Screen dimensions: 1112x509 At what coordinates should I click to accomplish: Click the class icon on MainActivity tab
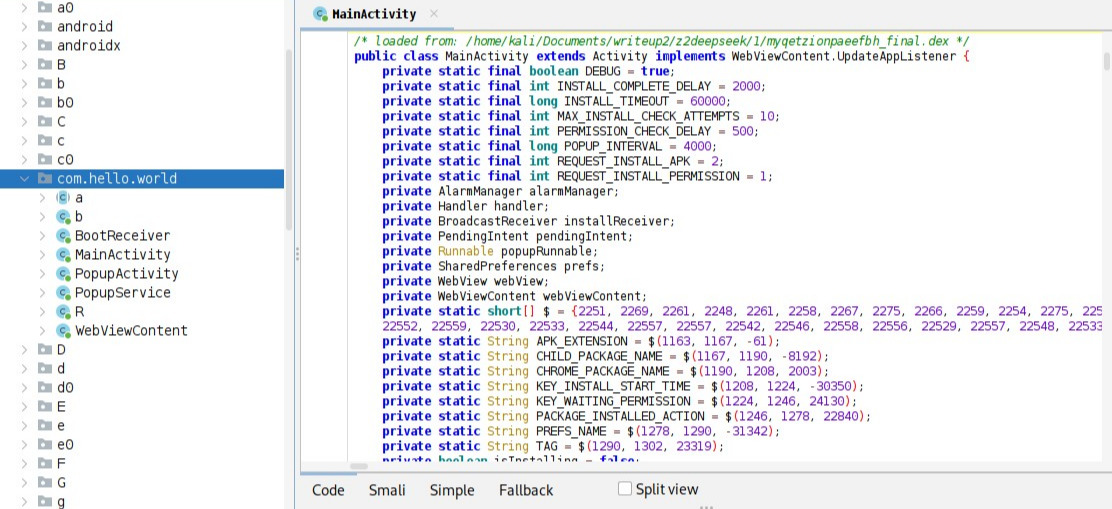coord(320,15)
